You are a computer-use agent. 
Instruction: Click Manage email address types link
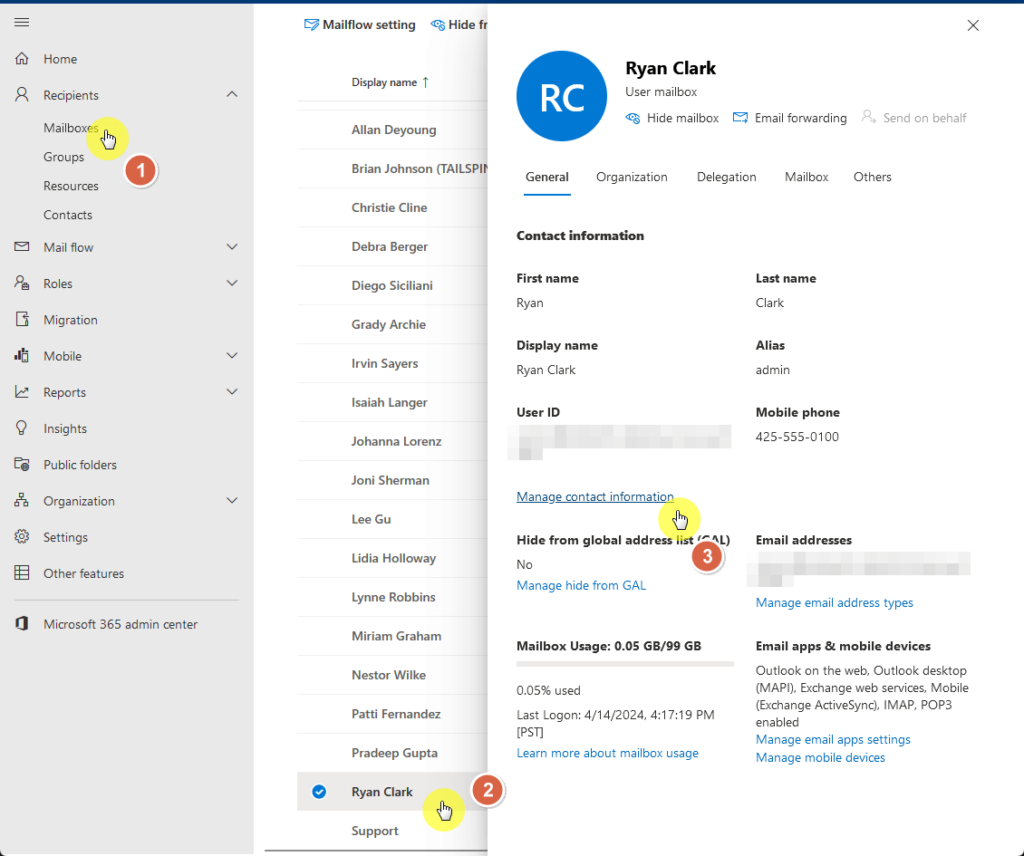(x=835, y=602)
